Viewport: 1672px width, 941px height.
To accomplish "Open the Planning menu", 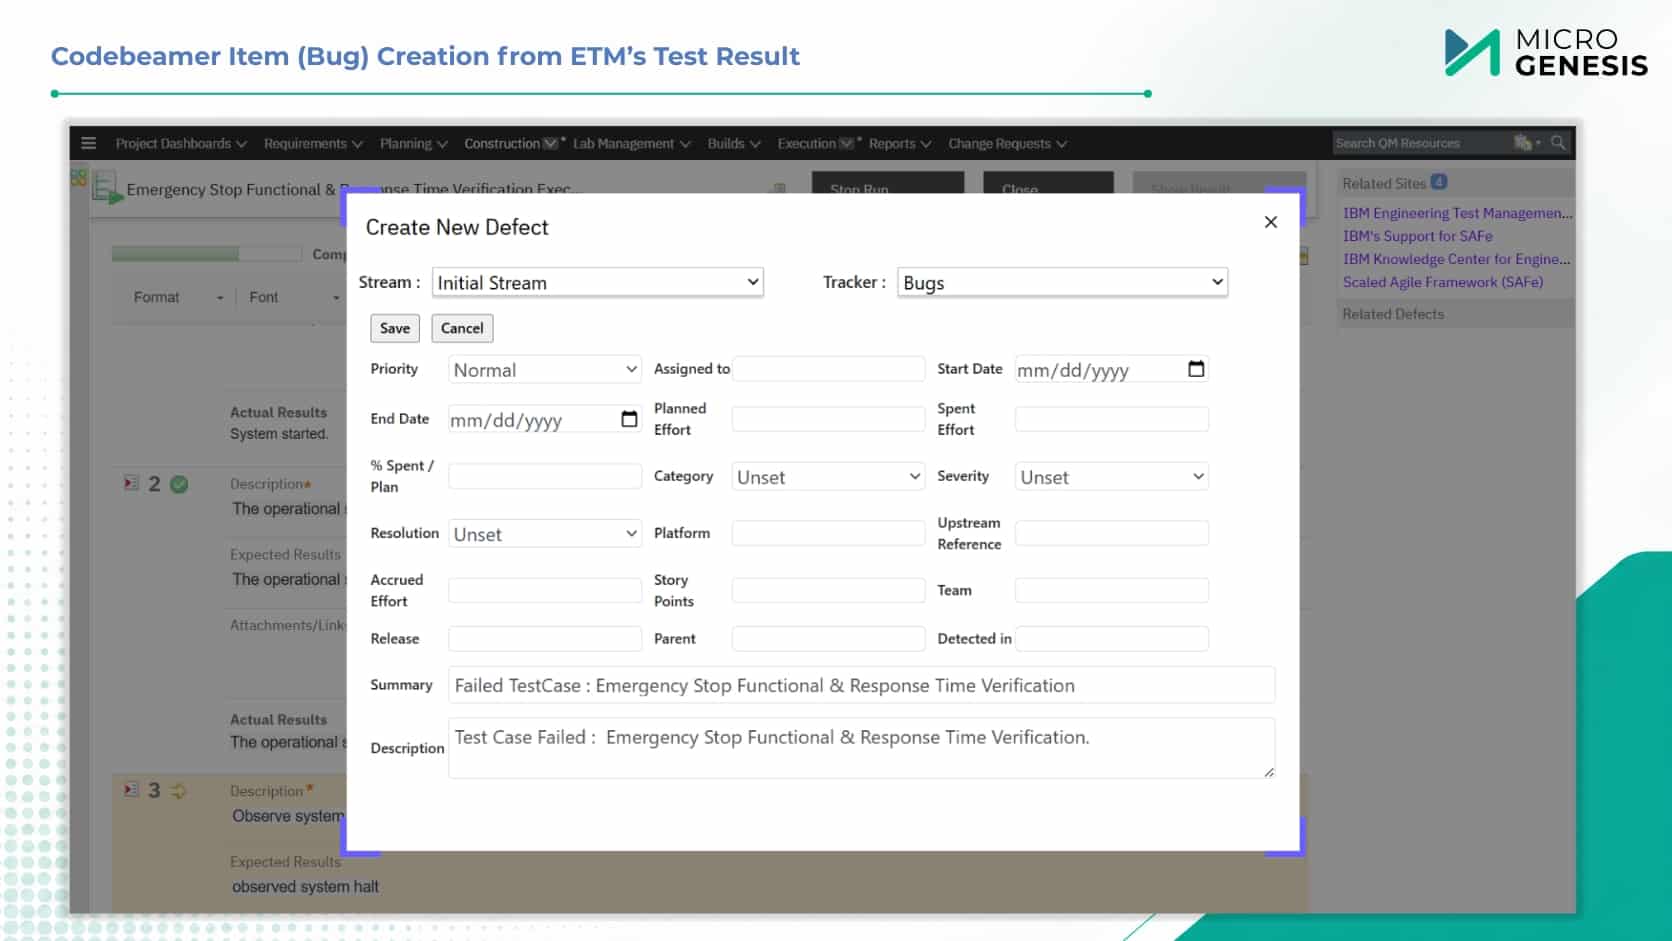I will click(x=413, y=144).
